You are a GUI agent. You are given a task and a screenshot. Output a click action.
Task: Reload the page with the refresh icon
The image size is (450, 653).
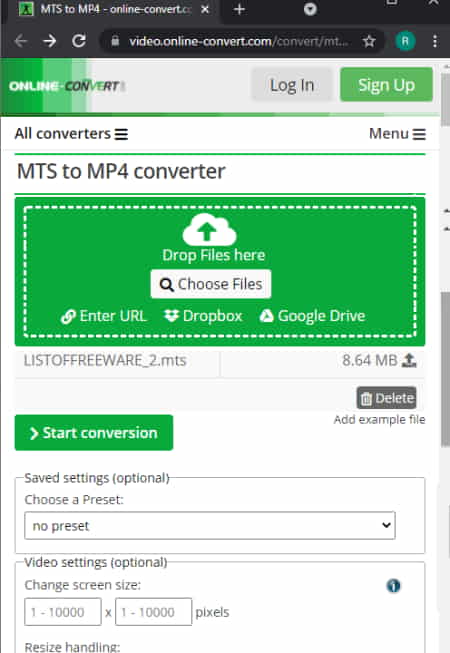click(79, 41)
